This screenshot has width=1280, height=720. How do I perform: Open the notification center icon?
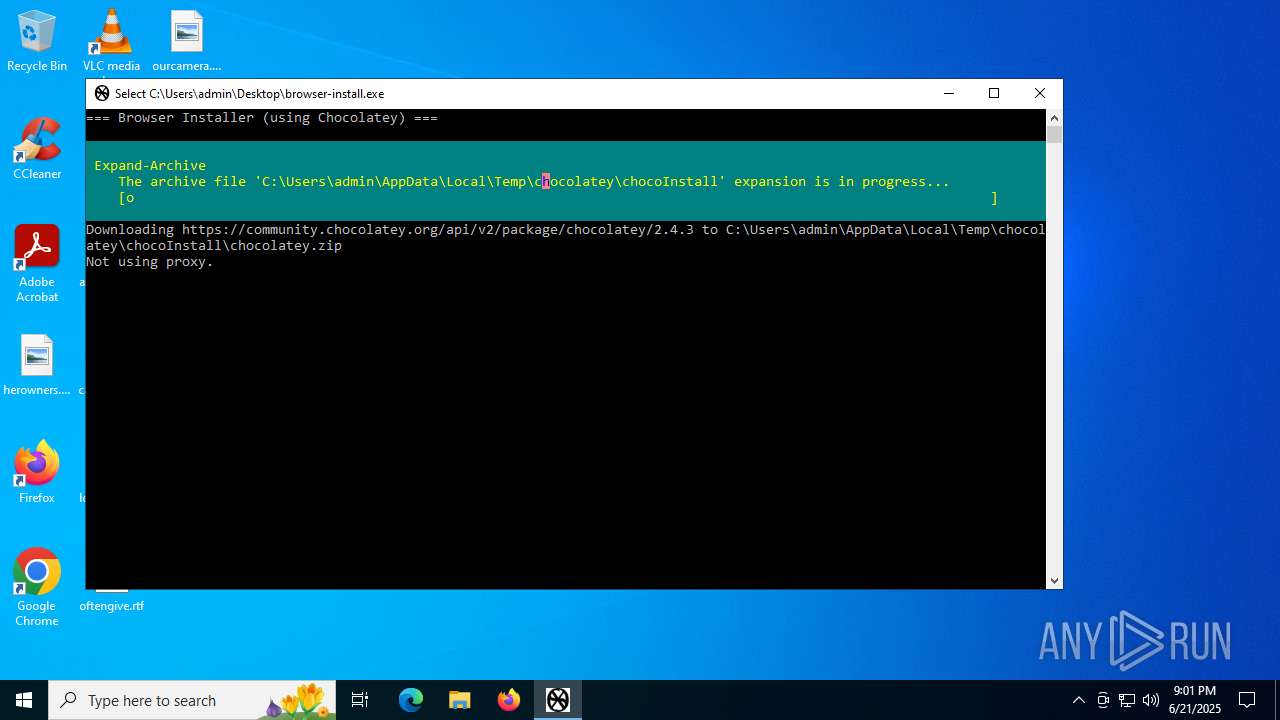tap(1247, 700)
